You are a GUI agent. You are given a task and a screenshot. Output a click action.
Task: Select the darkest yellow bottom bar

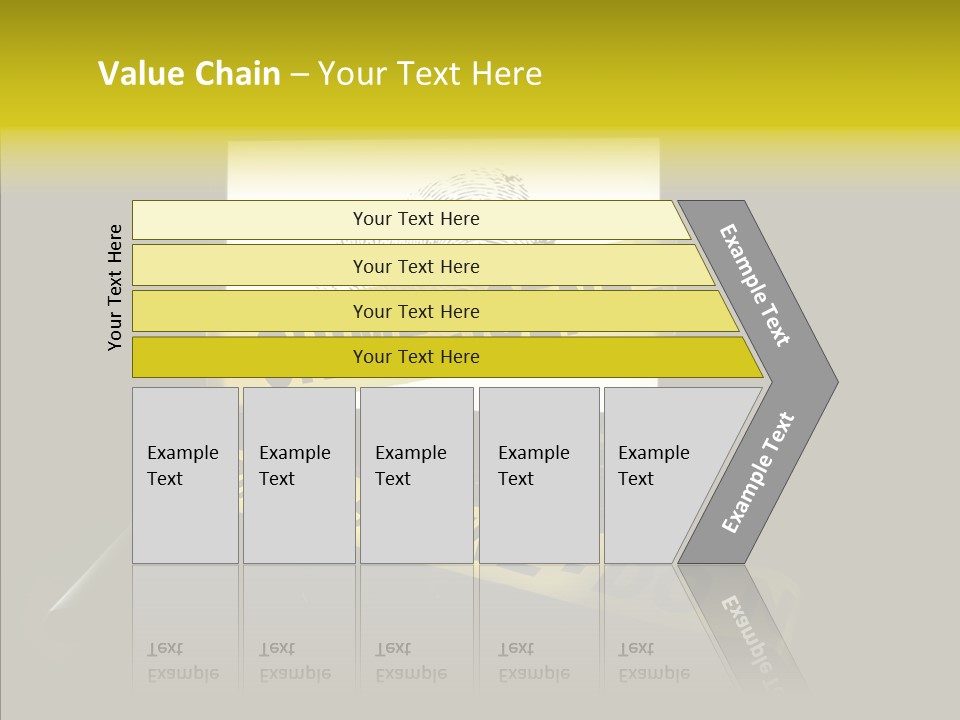click(x=416, y=357)
